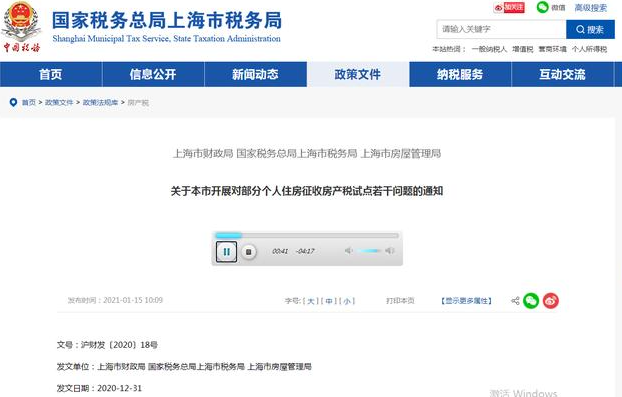Share article via green WeChat icon
Viewport: 622px width, 397px height.
531,301
